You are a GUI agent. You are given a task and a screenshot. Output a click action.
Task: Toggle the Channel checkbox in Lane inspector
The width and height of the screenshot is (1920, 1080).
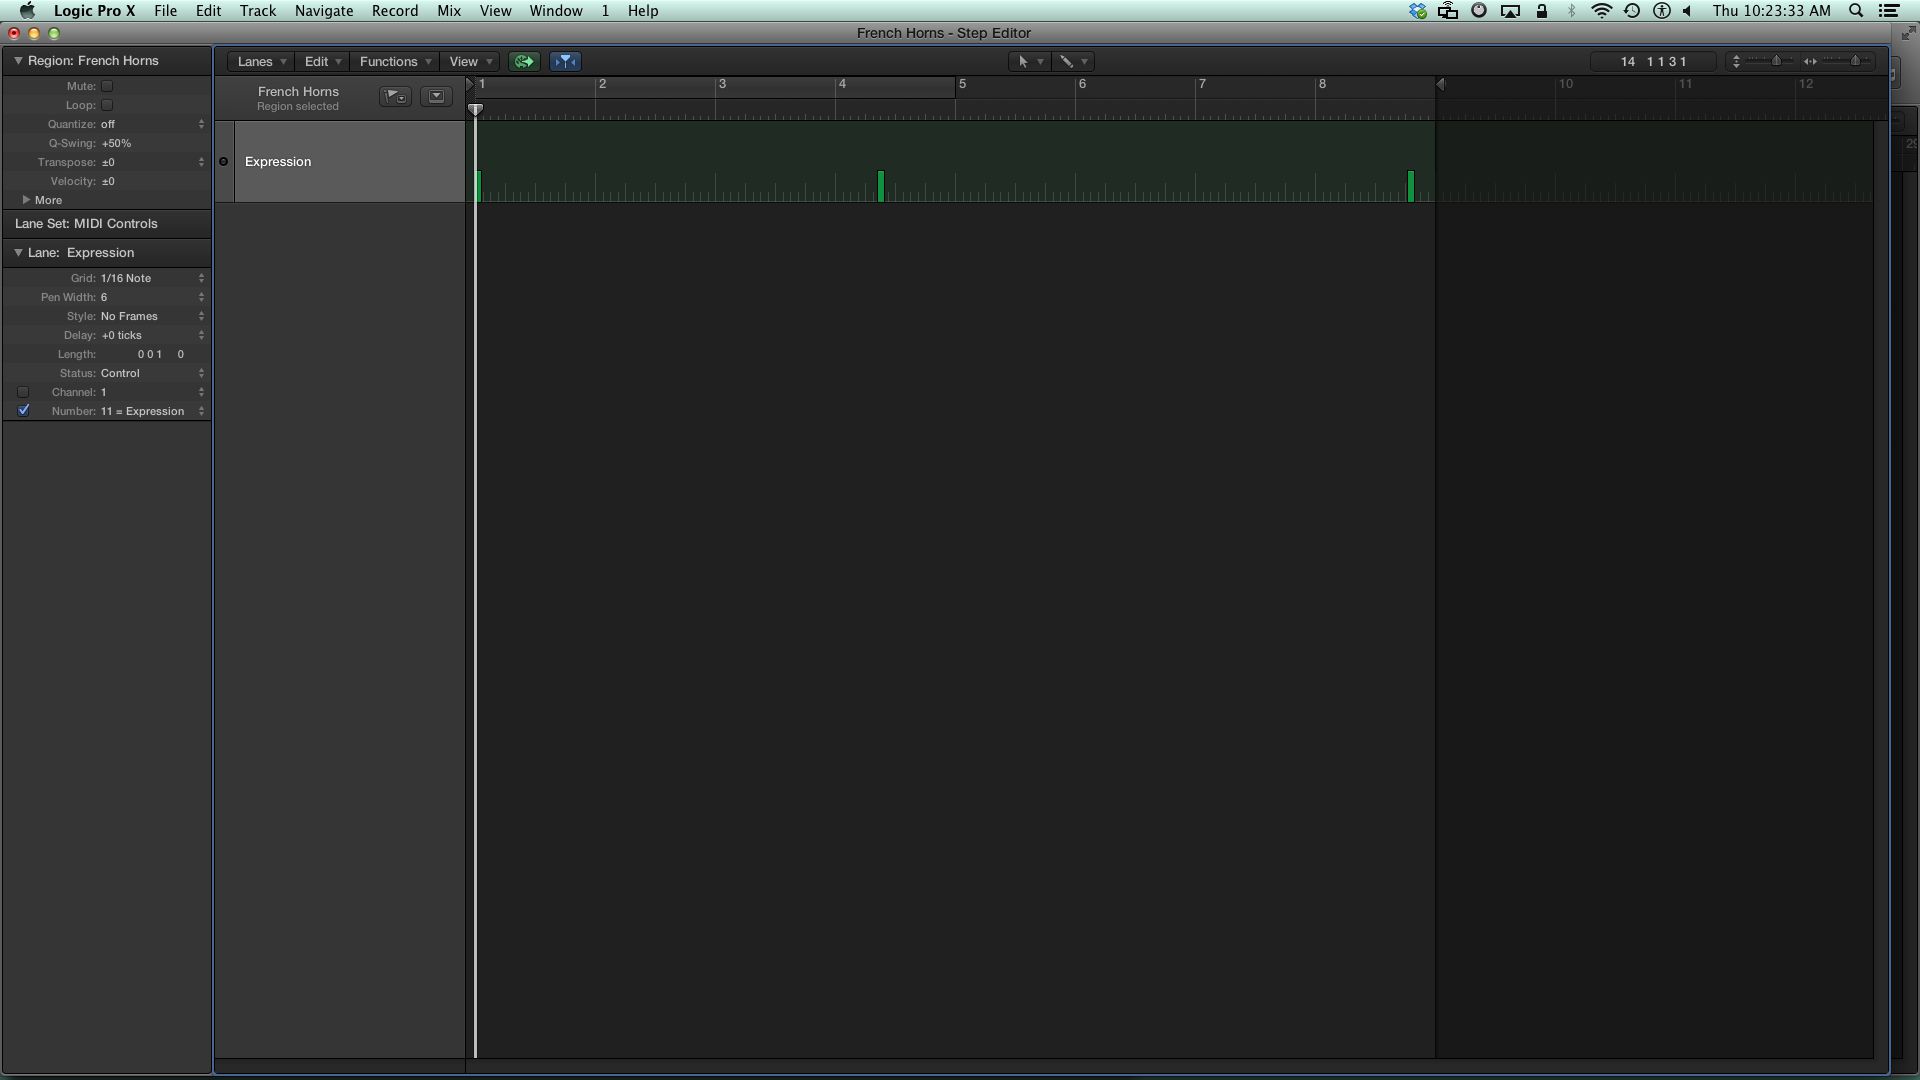[x=23, y=392]
